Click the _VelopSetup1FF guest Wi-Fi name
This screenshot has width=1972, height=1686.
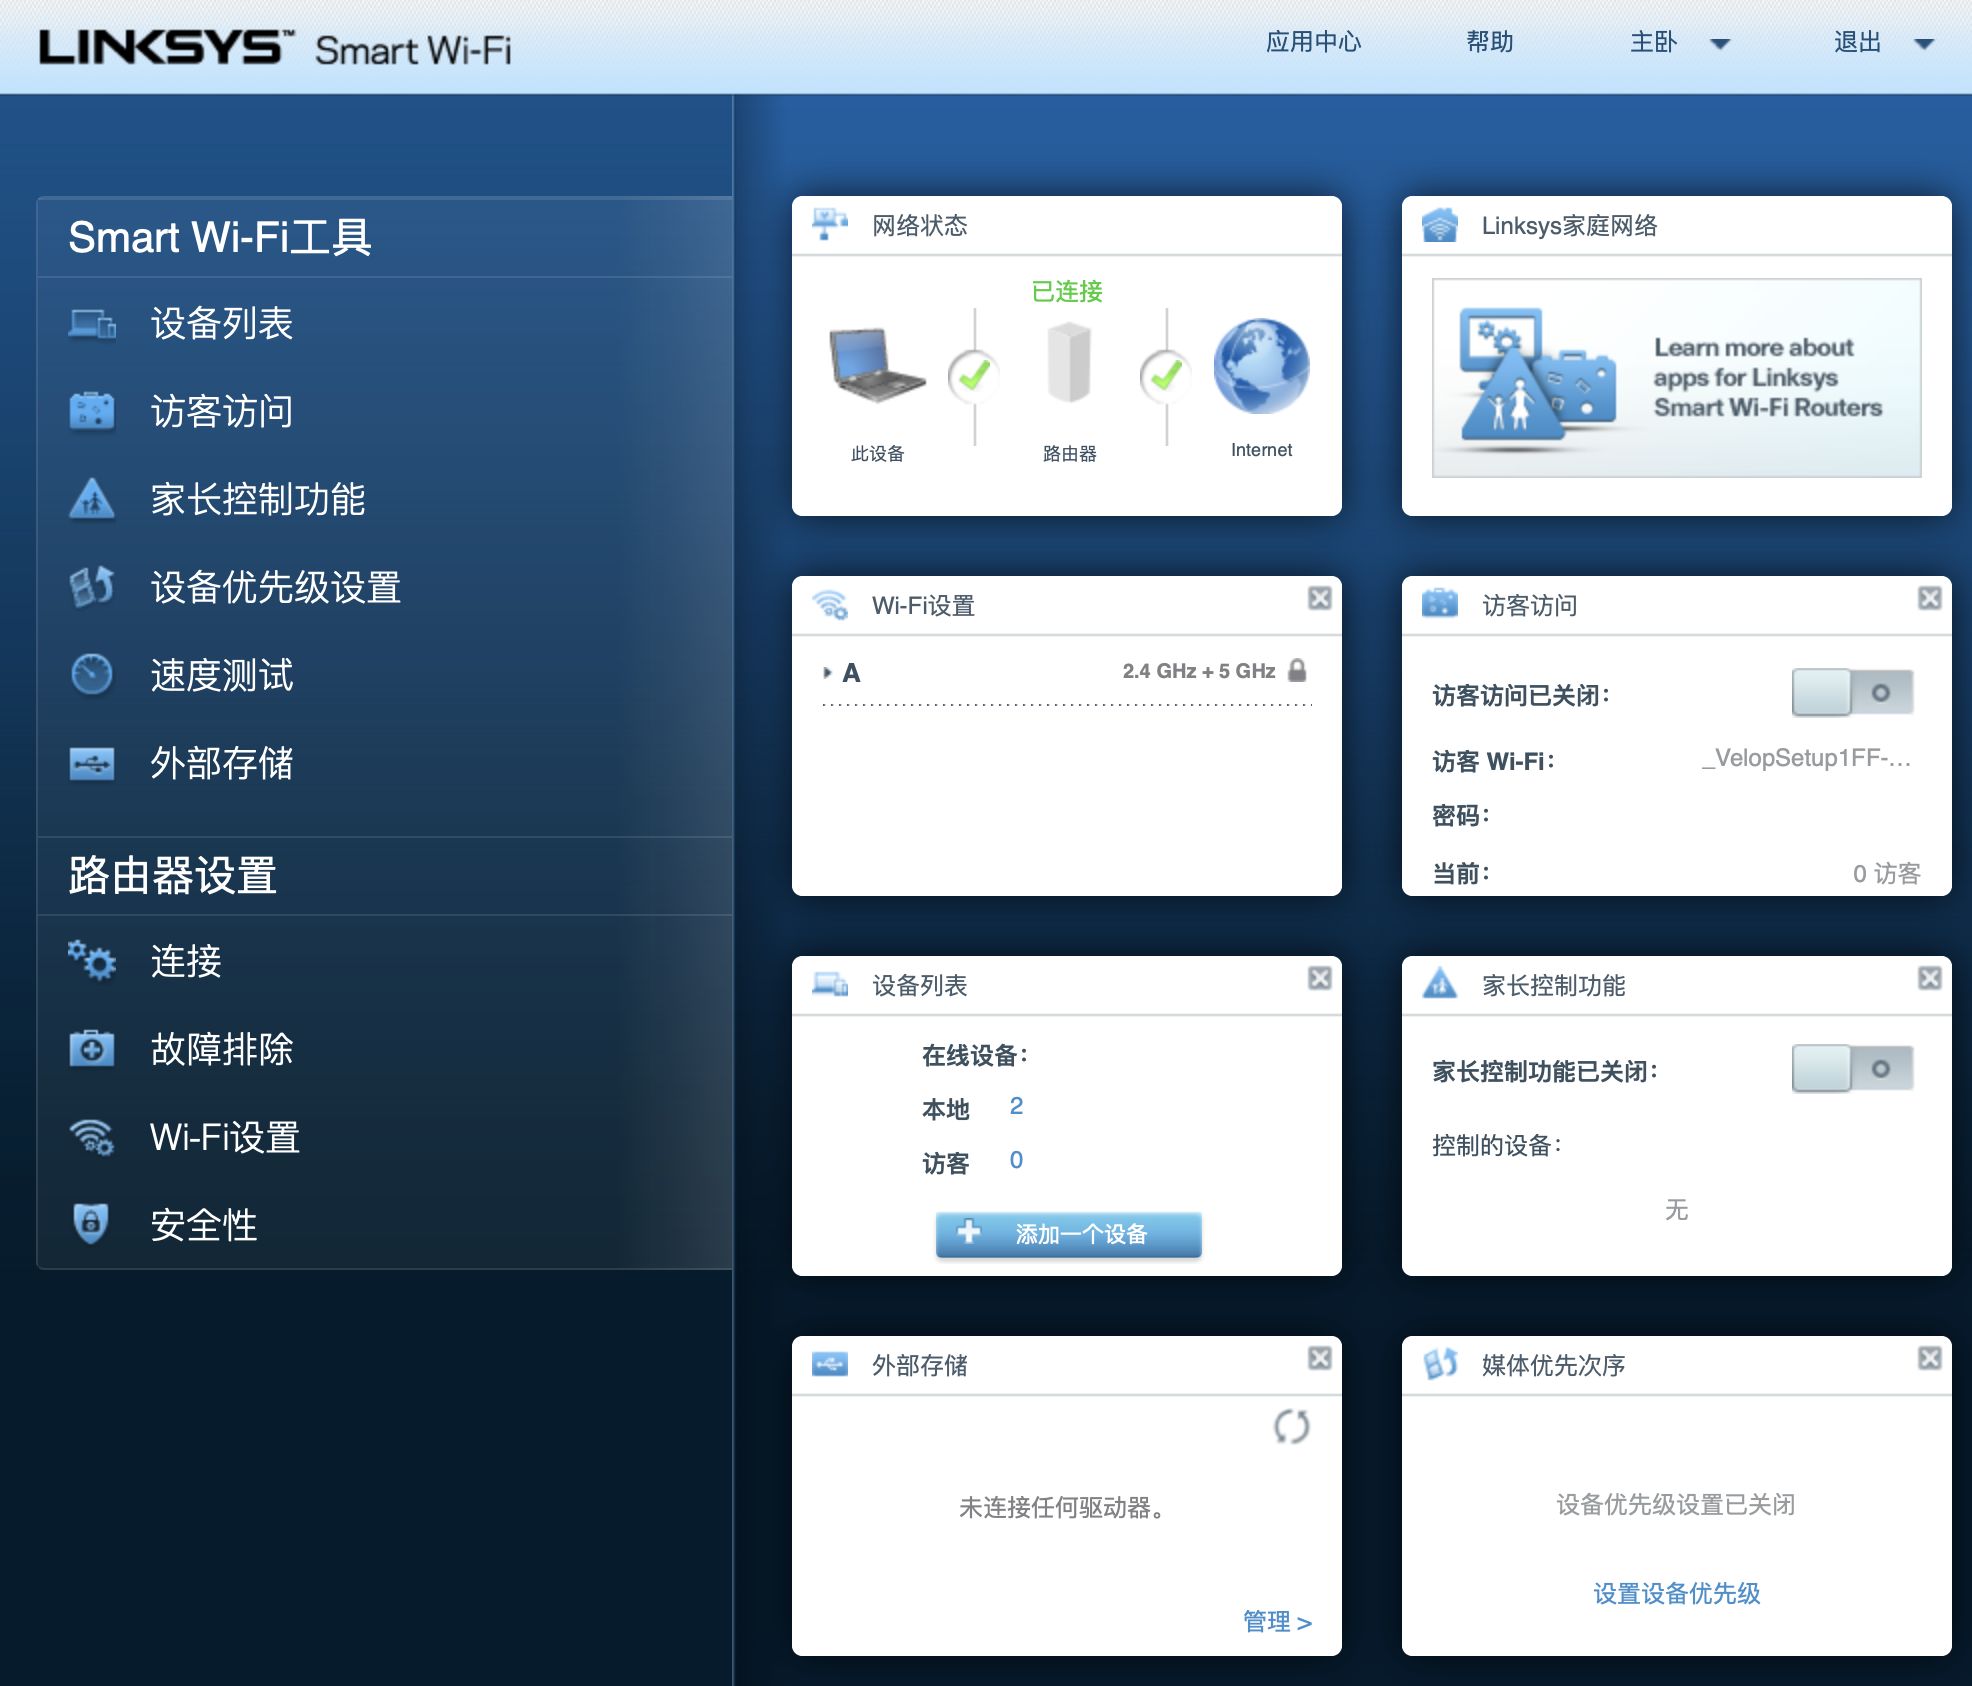[1806, 758]
